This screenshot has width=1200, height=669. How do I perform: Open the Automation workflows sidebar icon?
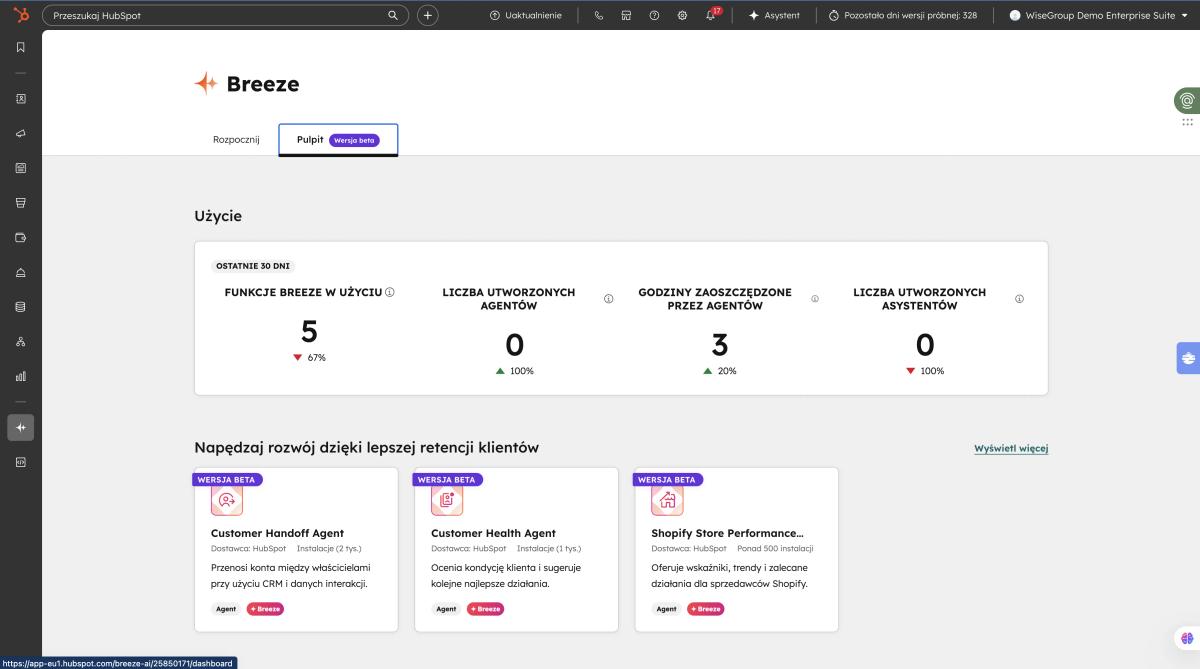(x=21, y=342)
